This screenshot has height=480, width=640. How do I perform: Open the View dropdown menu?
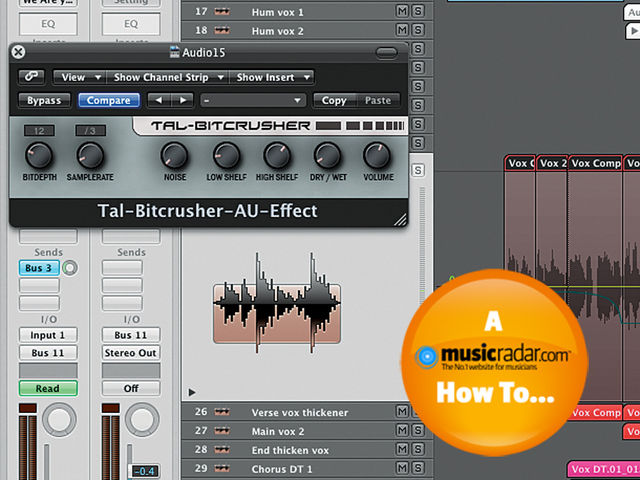(80, 77)
